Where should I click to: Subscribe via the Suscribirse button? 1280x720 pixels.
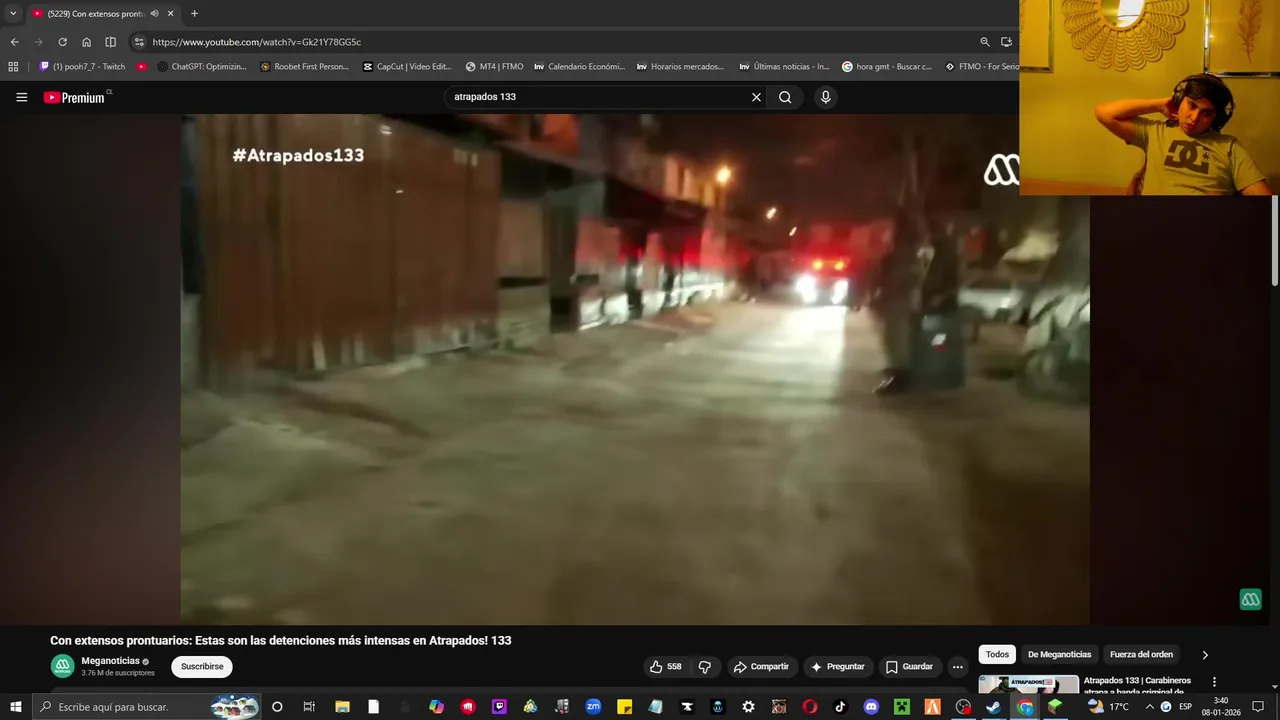[202, 667]
